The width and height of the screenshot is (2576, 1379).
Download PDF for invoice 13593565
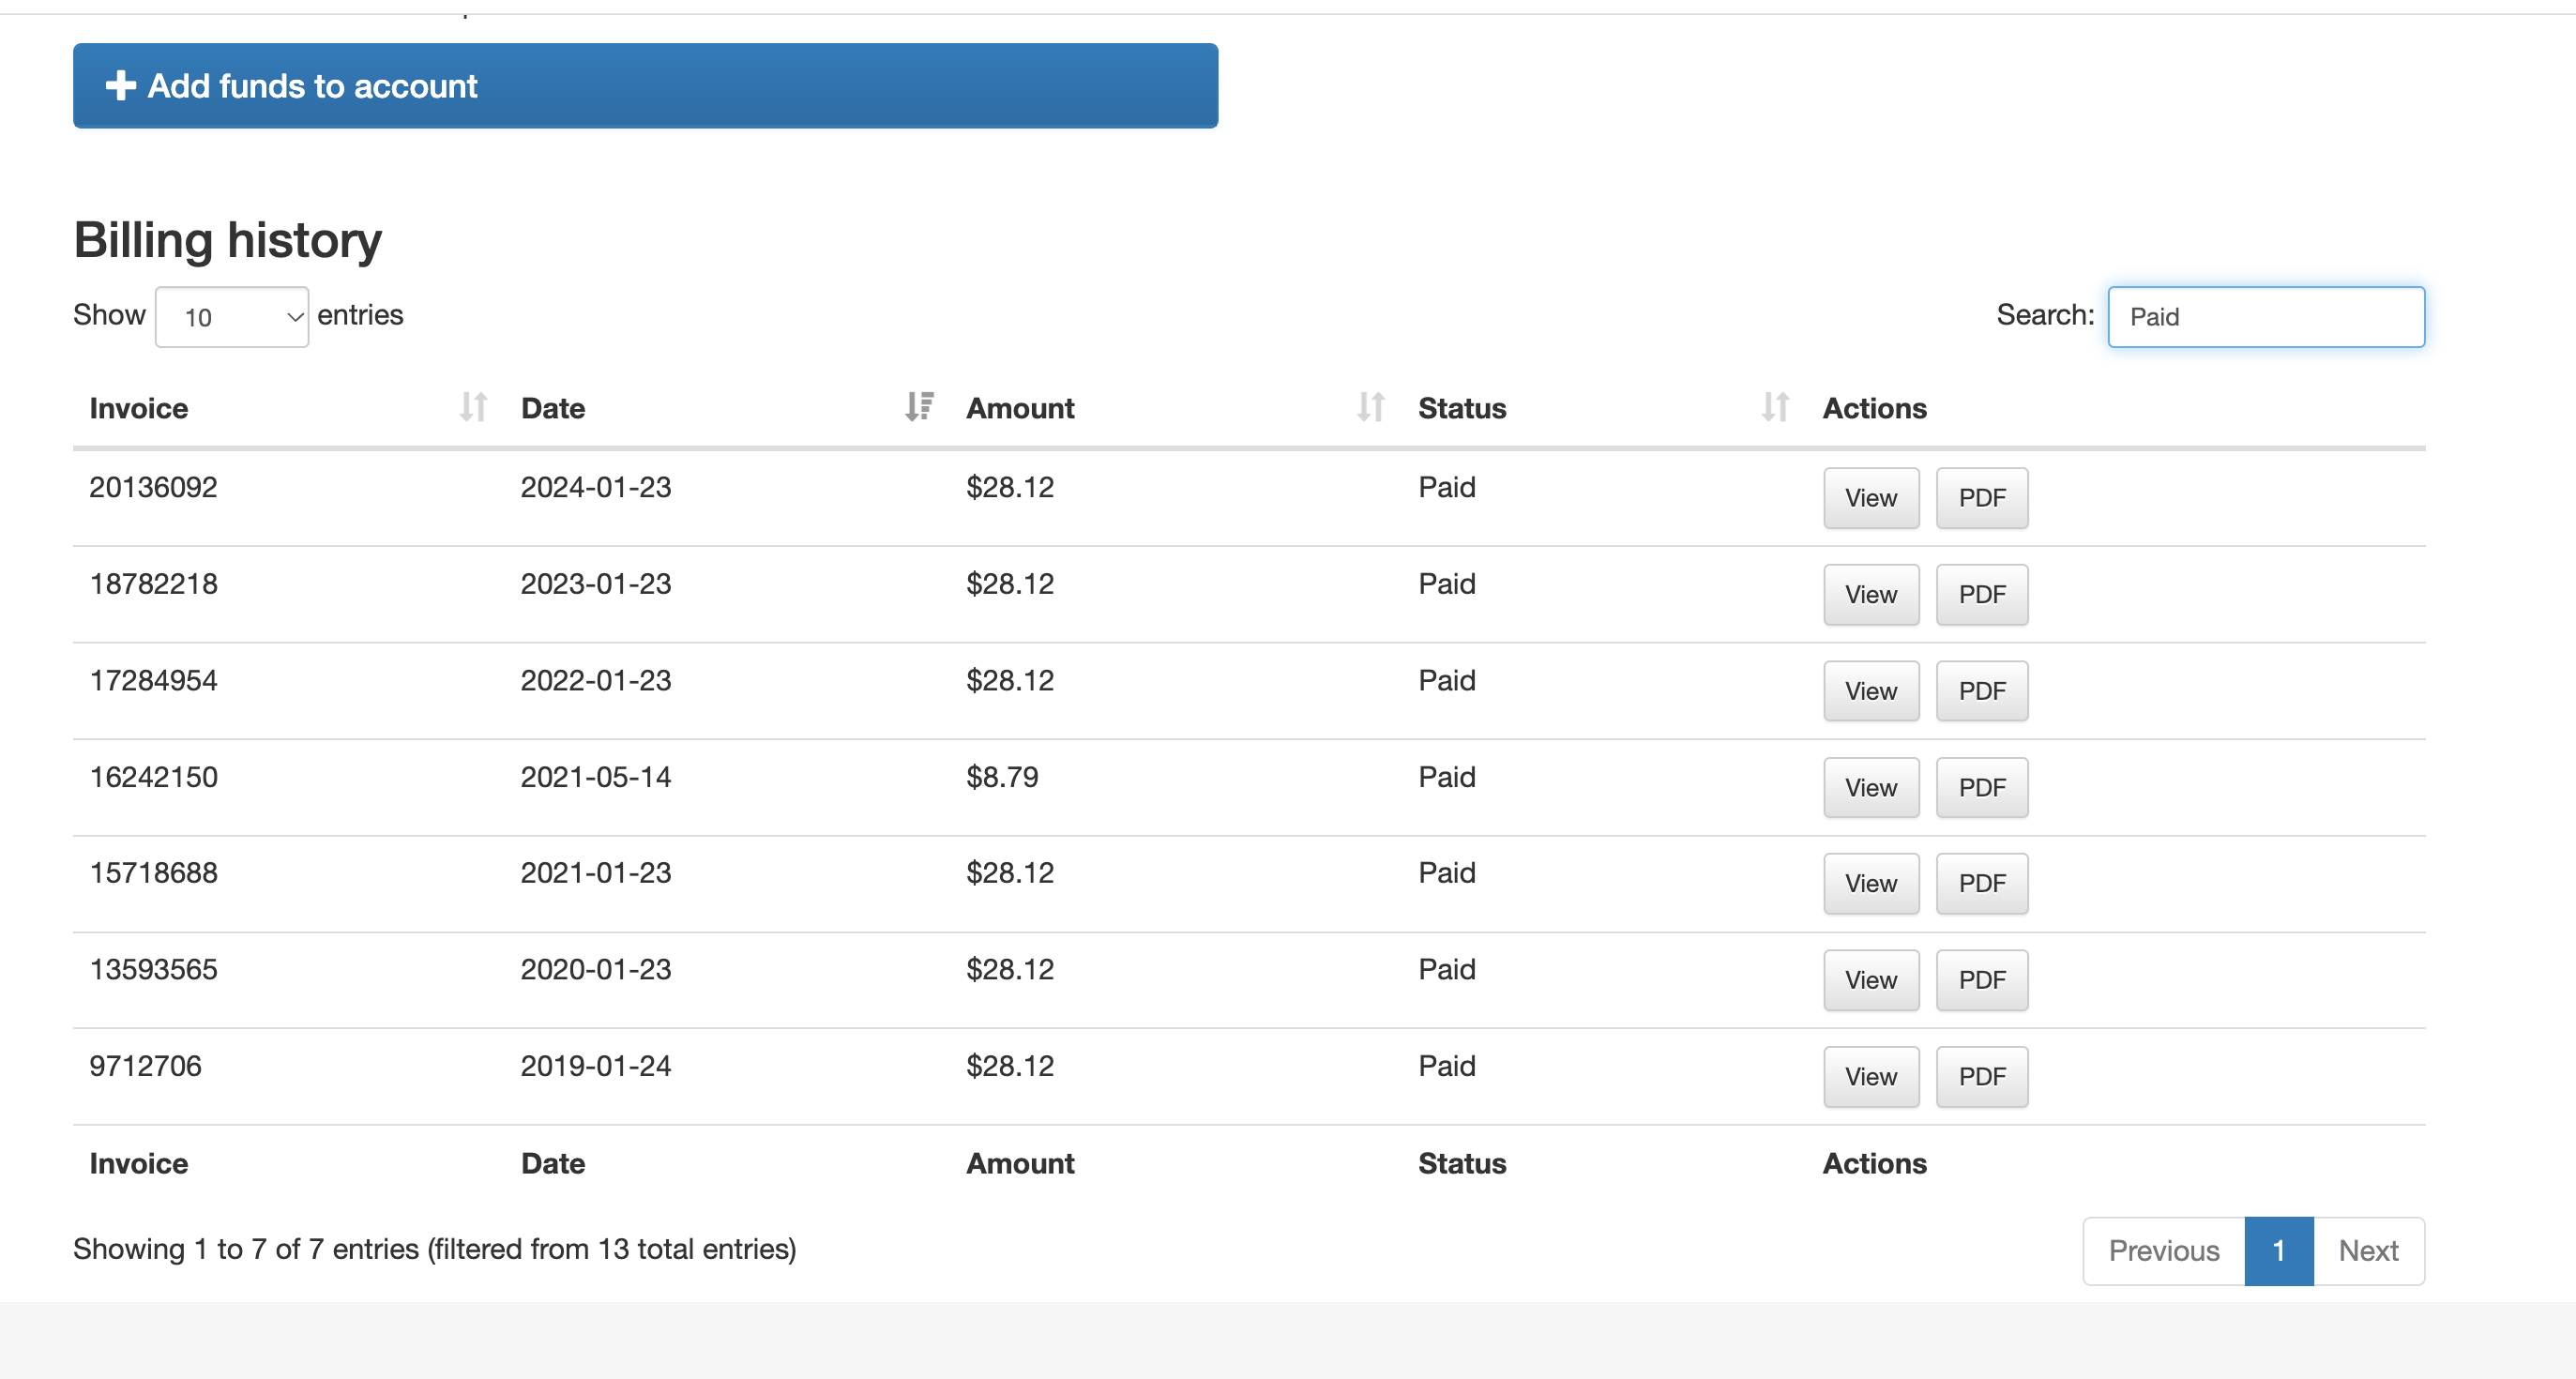pos(1982,980)
